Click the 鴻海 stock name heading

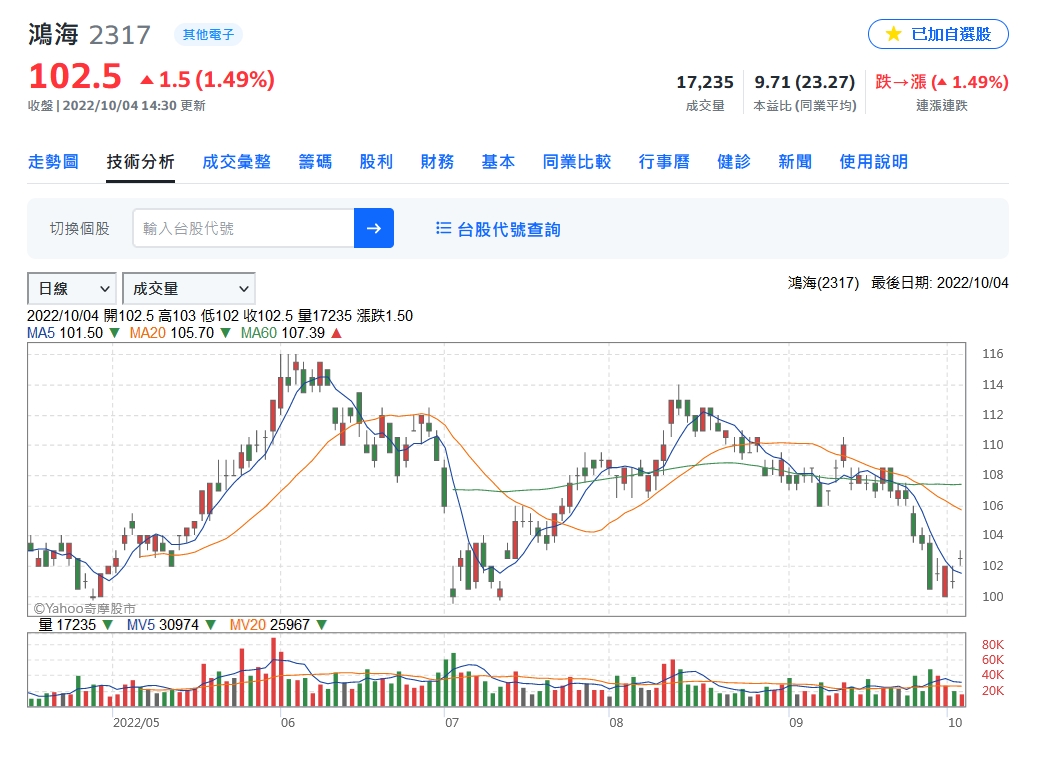(x=54, y=35)
